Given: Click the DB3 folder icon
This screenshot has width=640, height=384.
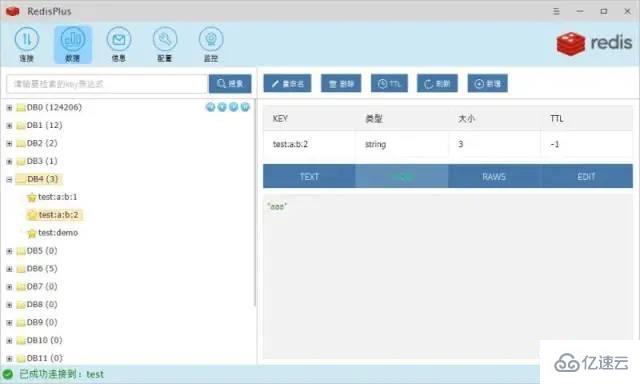Looking at the screenshot, I should pos(21,162).
